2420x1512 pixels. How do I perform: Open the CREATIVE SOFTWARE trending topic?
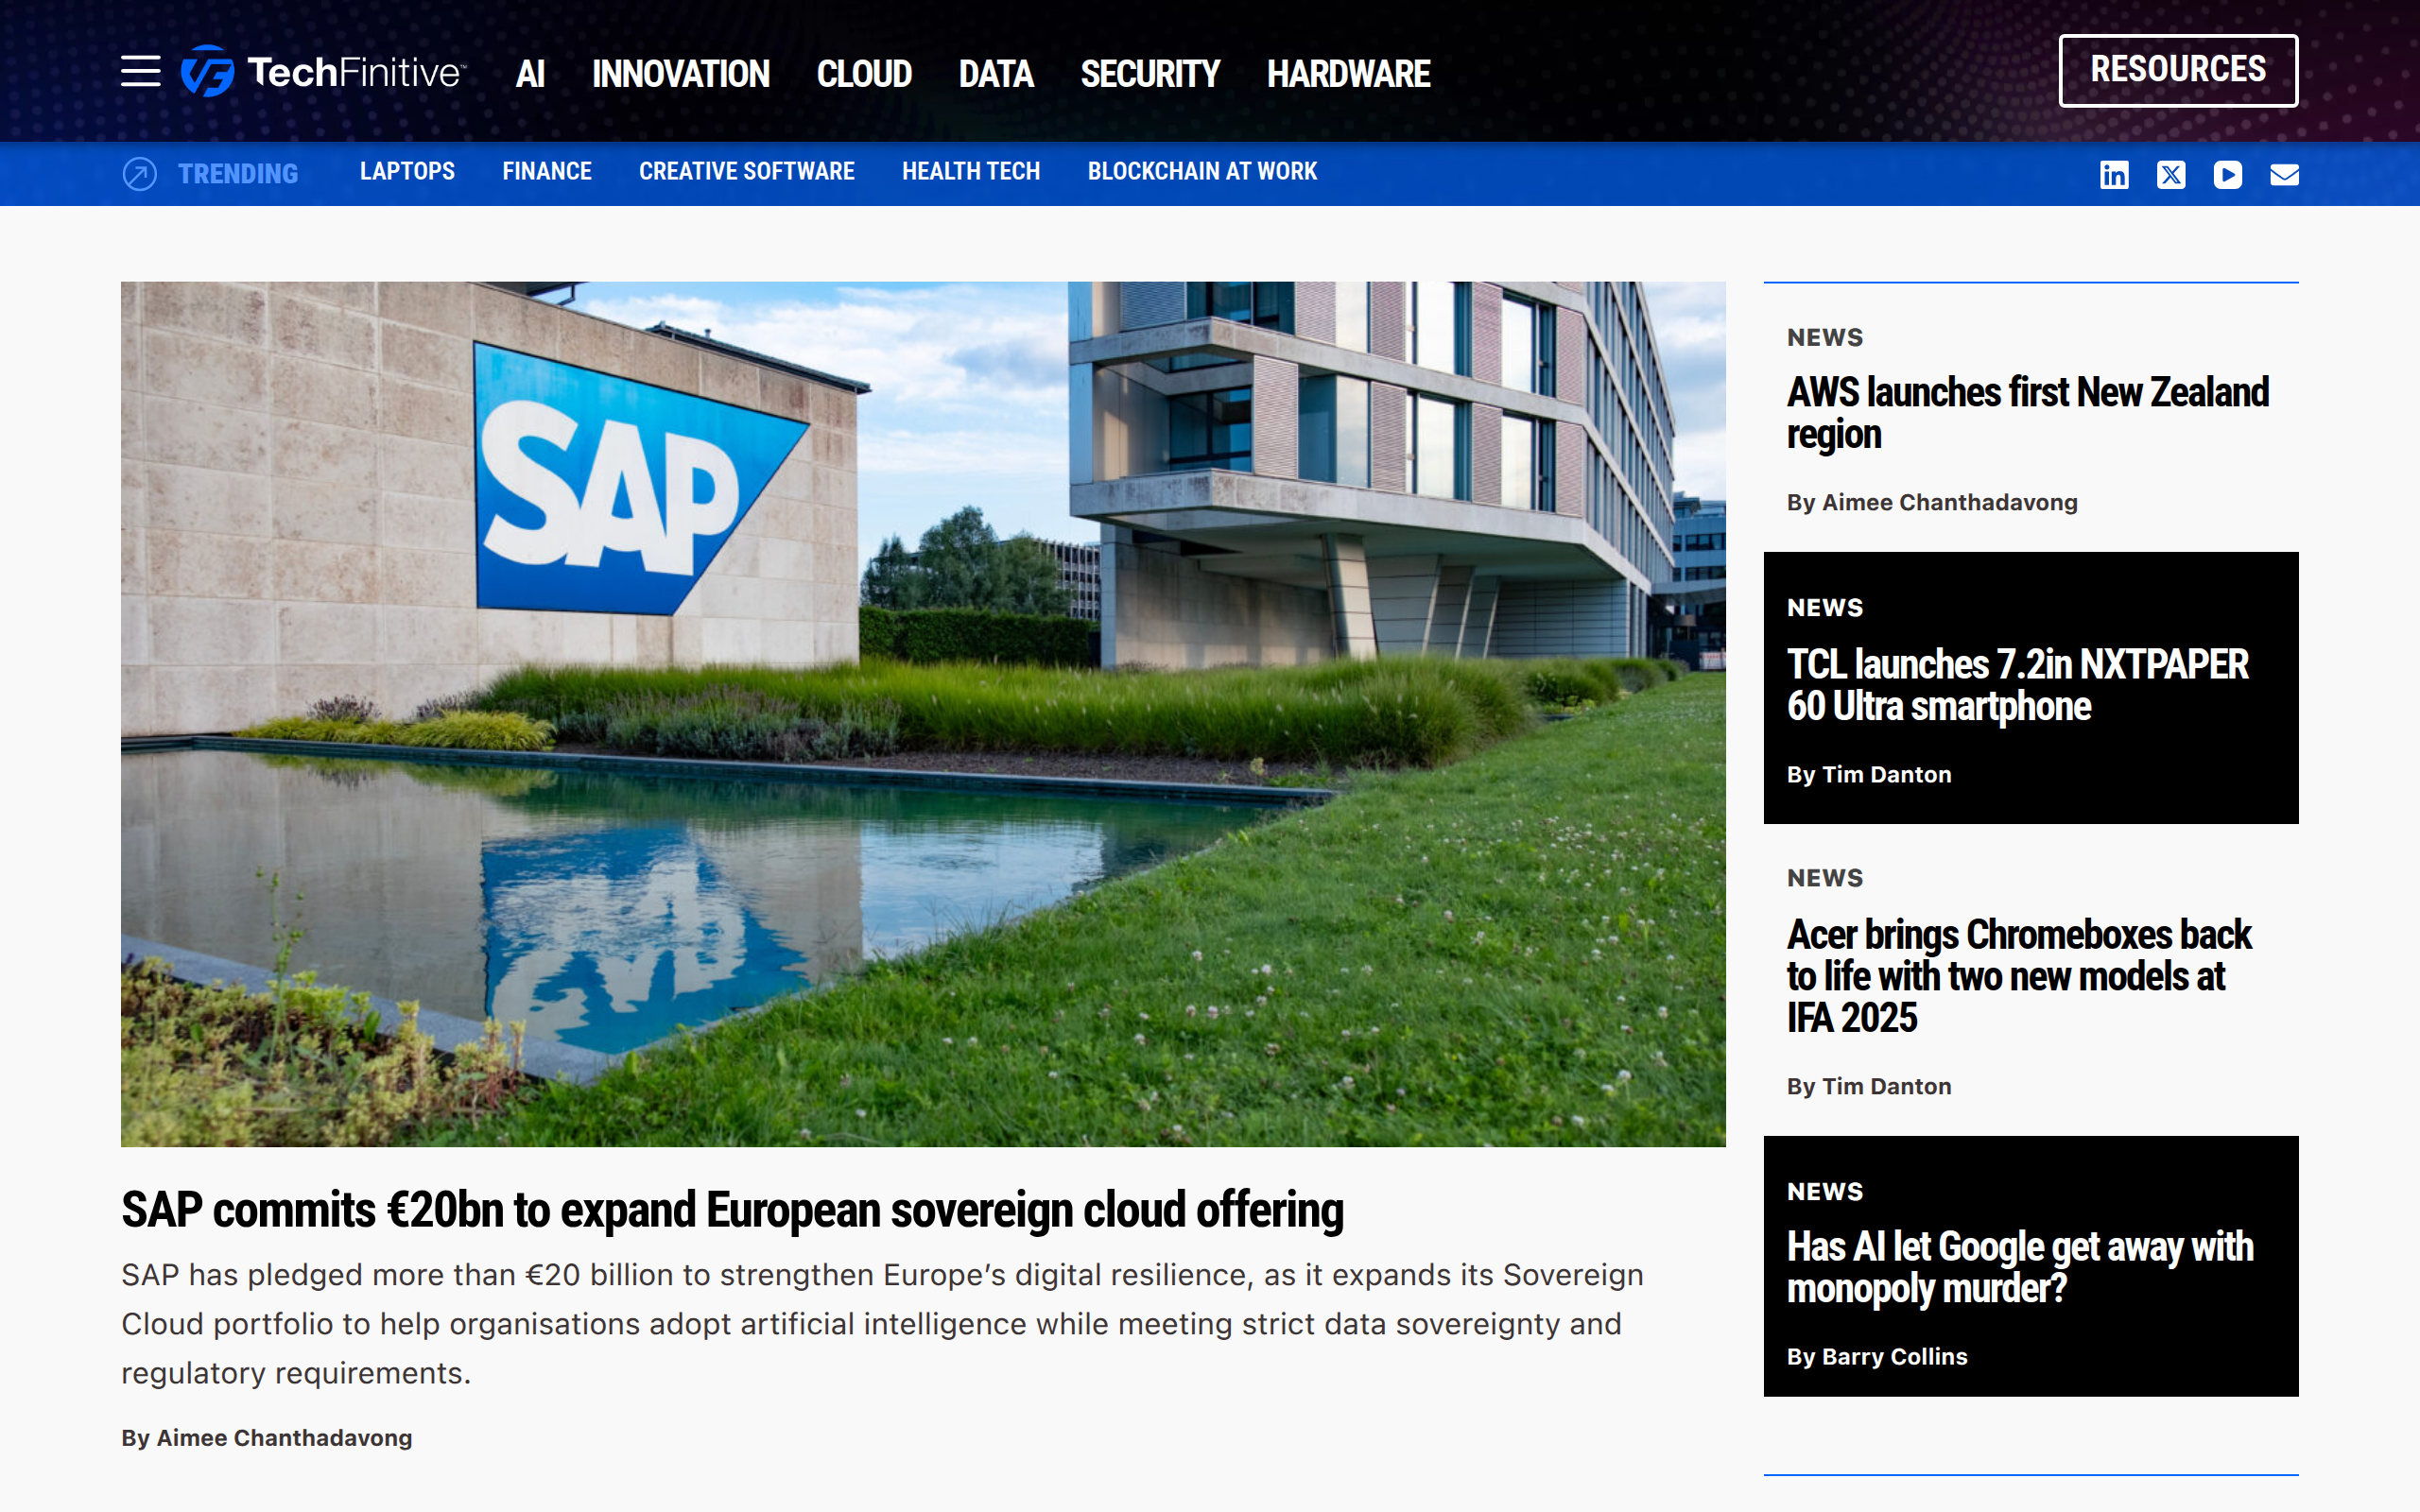click(x=747, y=172)
